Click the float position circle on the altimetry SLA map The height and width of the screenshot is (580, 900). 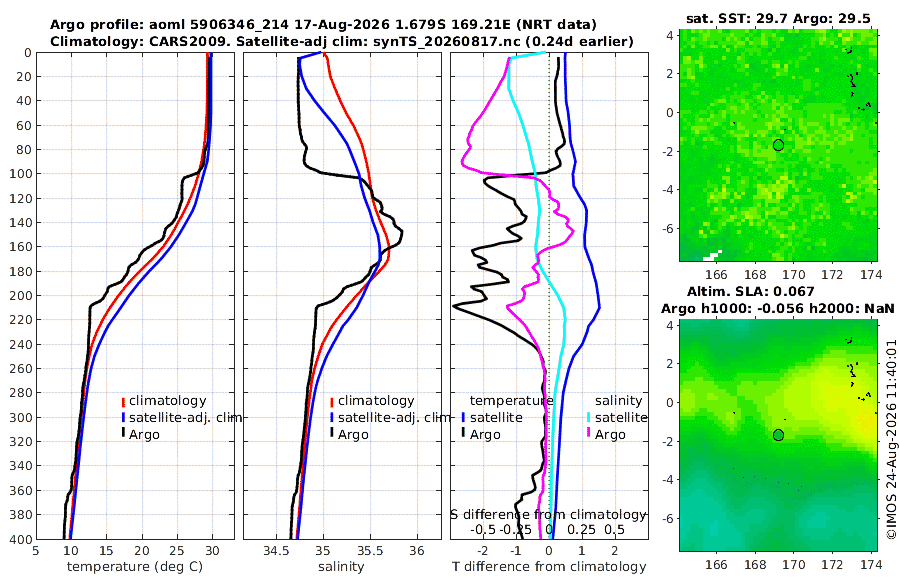778,435
